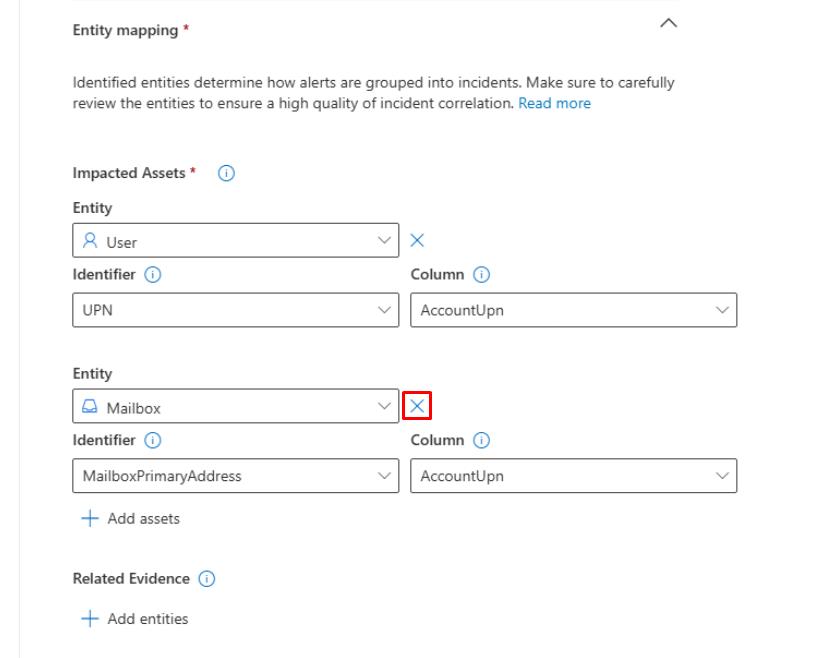Click info icon next to UPN Identifier label
The width and height of the screenshot is (819, 658).
154,274
